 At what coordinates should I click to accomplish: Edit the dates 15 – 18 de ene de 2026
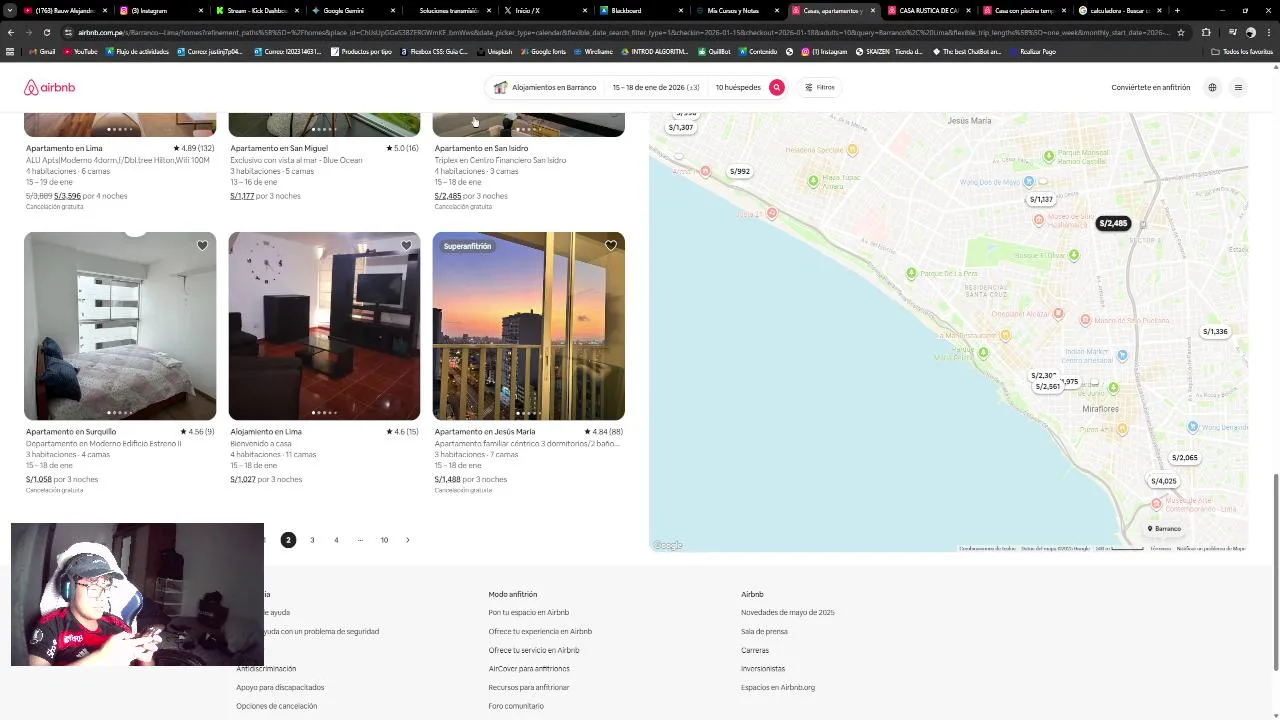pyautogui.click(x=656, y=87)
